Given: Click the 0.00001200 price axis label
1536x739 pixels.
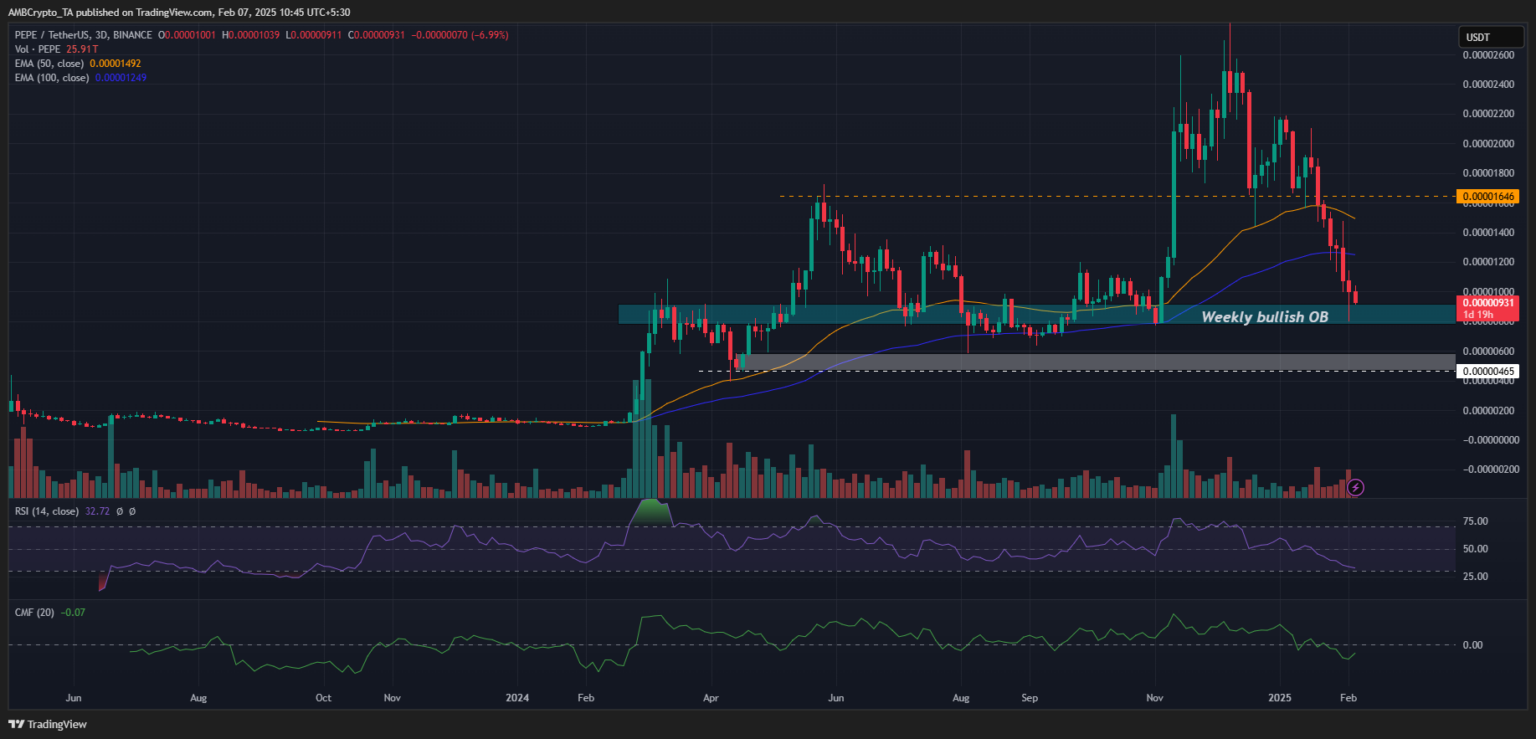Looking at the screenshot, I should pyautogui.click(x=1490, y=262).
